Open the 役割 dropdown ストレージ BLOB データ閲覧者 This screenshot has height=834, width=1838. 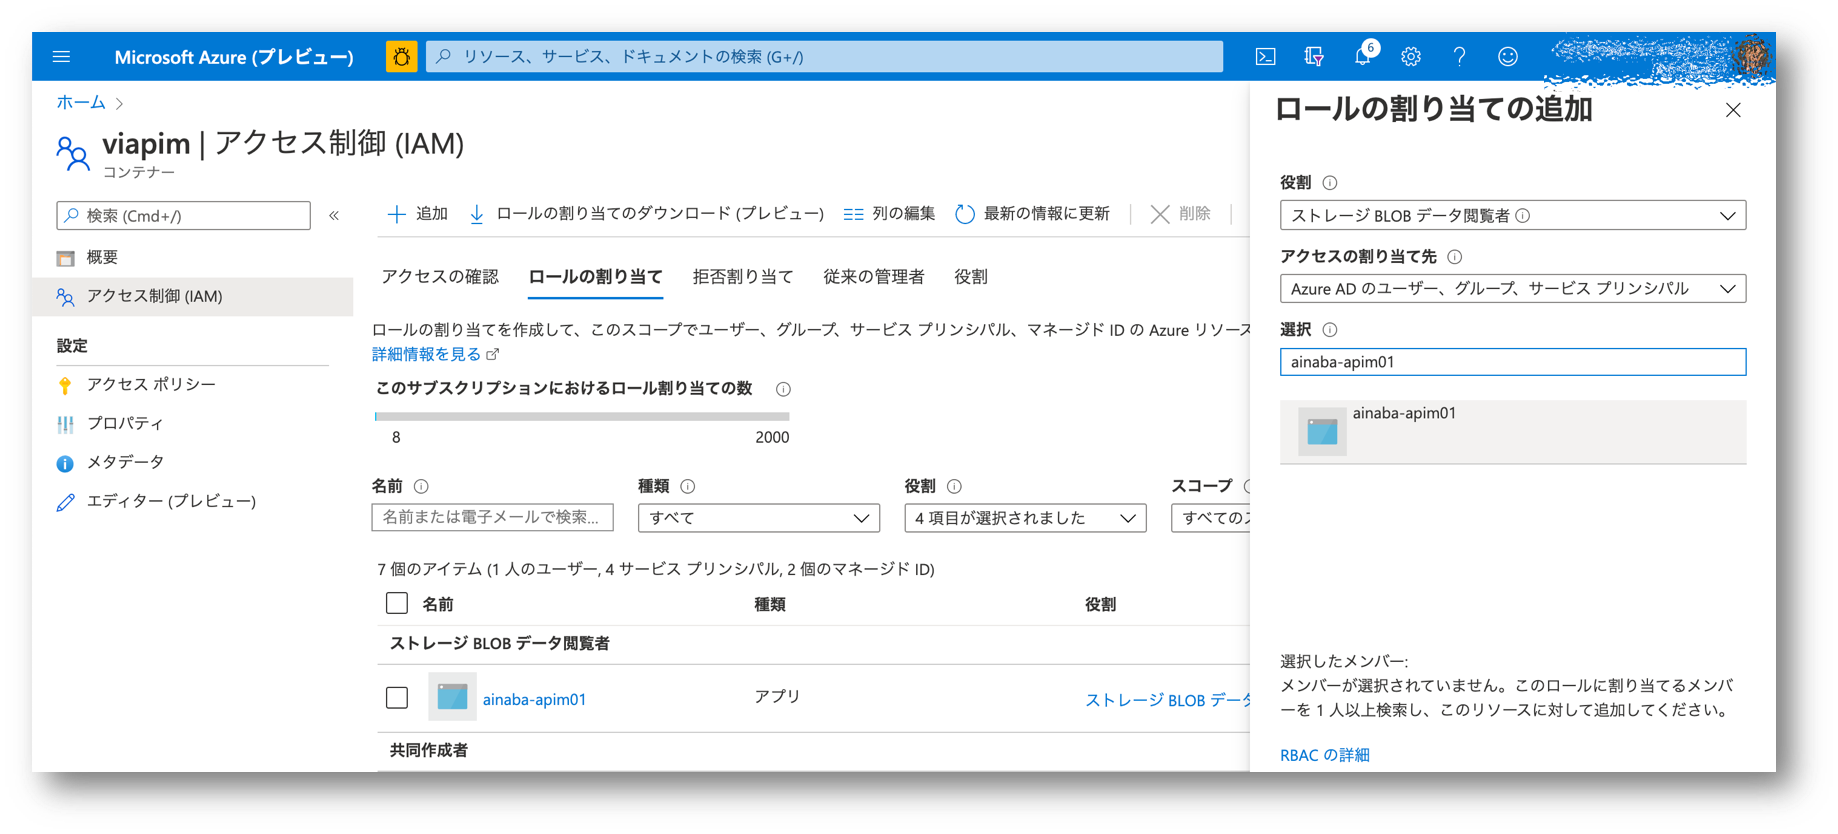[1512, 215]
